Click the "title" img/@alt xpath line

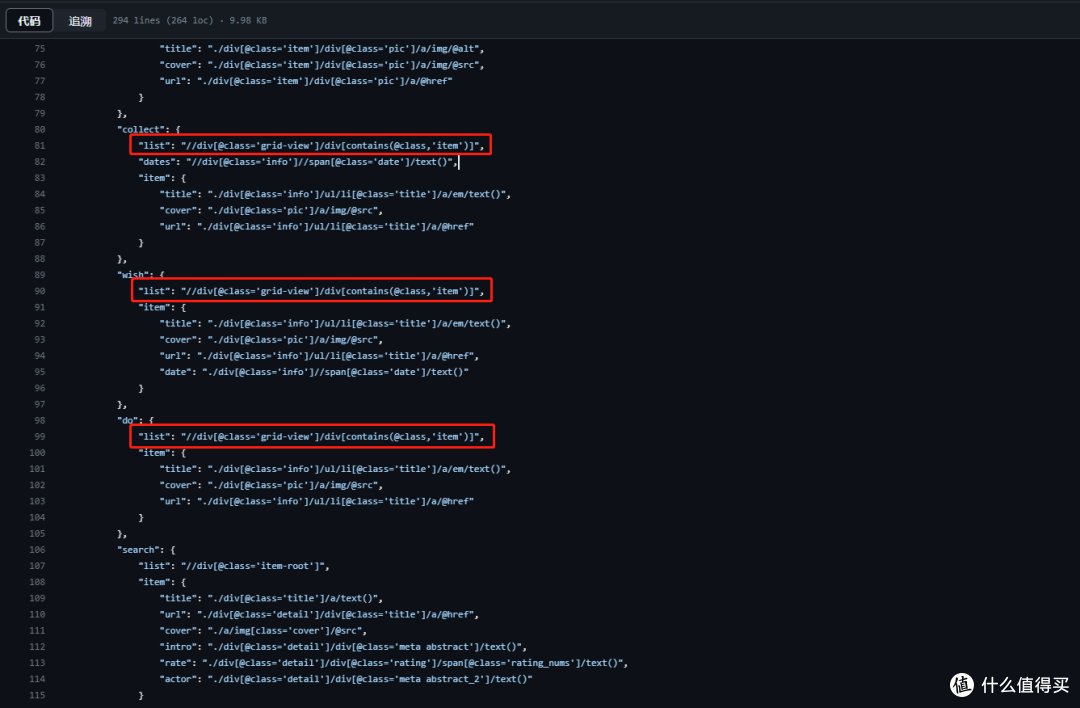(x=322, y=49)
